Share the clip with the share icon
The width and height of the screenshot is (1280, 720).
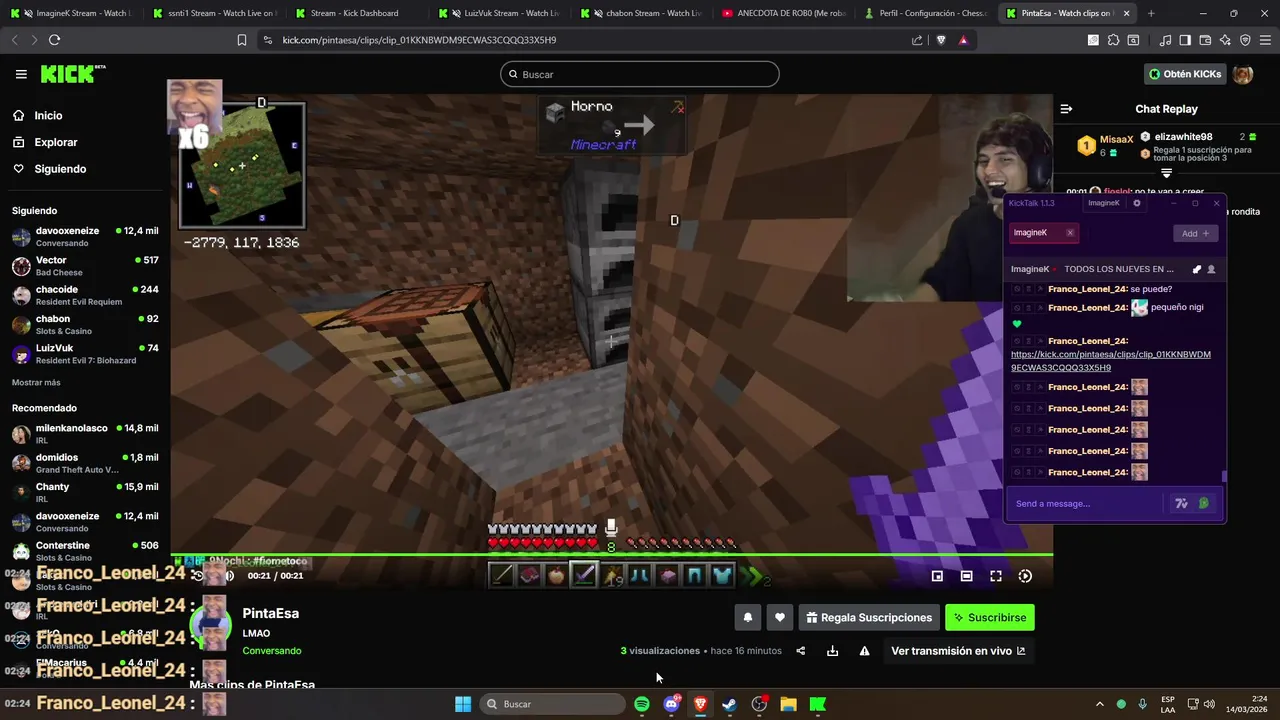click(800, 651)
